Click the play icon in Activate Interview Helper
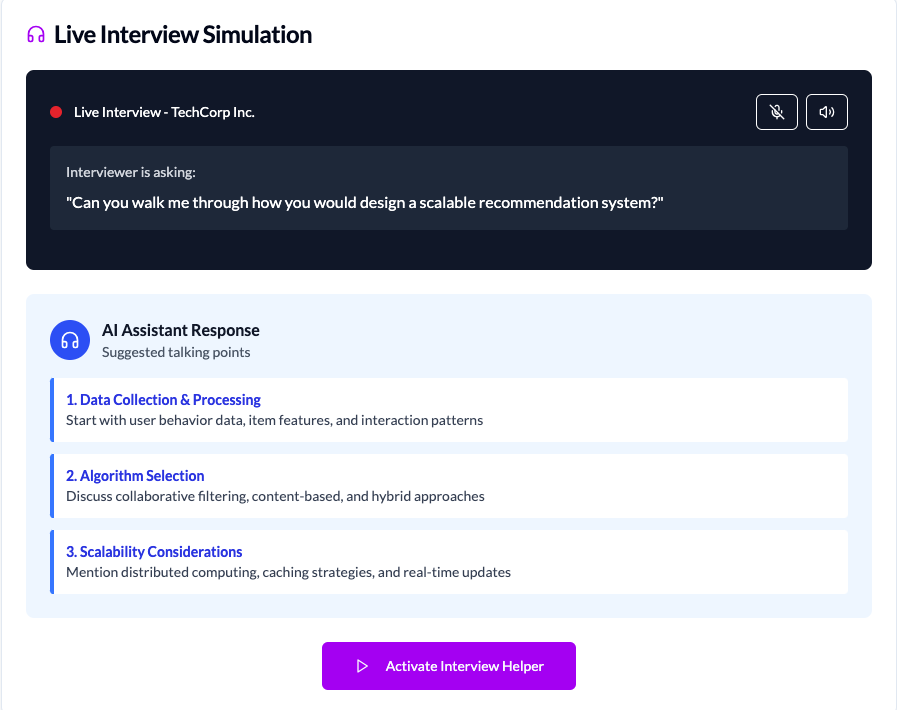Viewport: 897px width, 710px height. [x=362, y=666]
